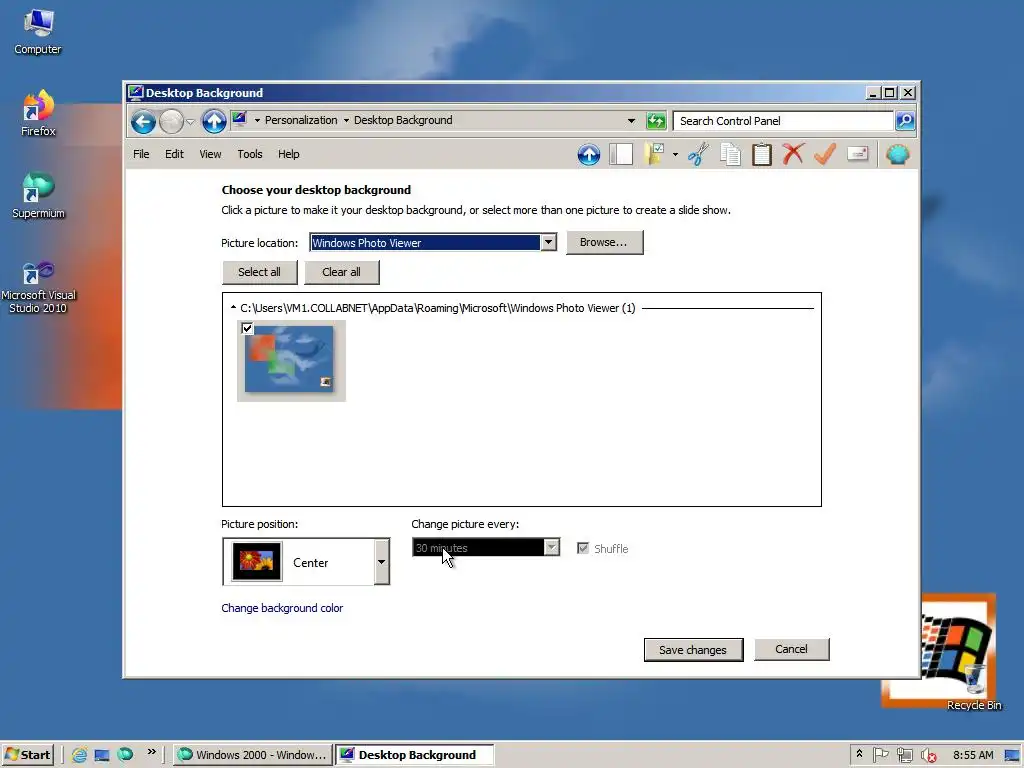Launch Internet Explorer from quick launch
The width and height of the screenshot is (1024, 768).
pos(79,755)
